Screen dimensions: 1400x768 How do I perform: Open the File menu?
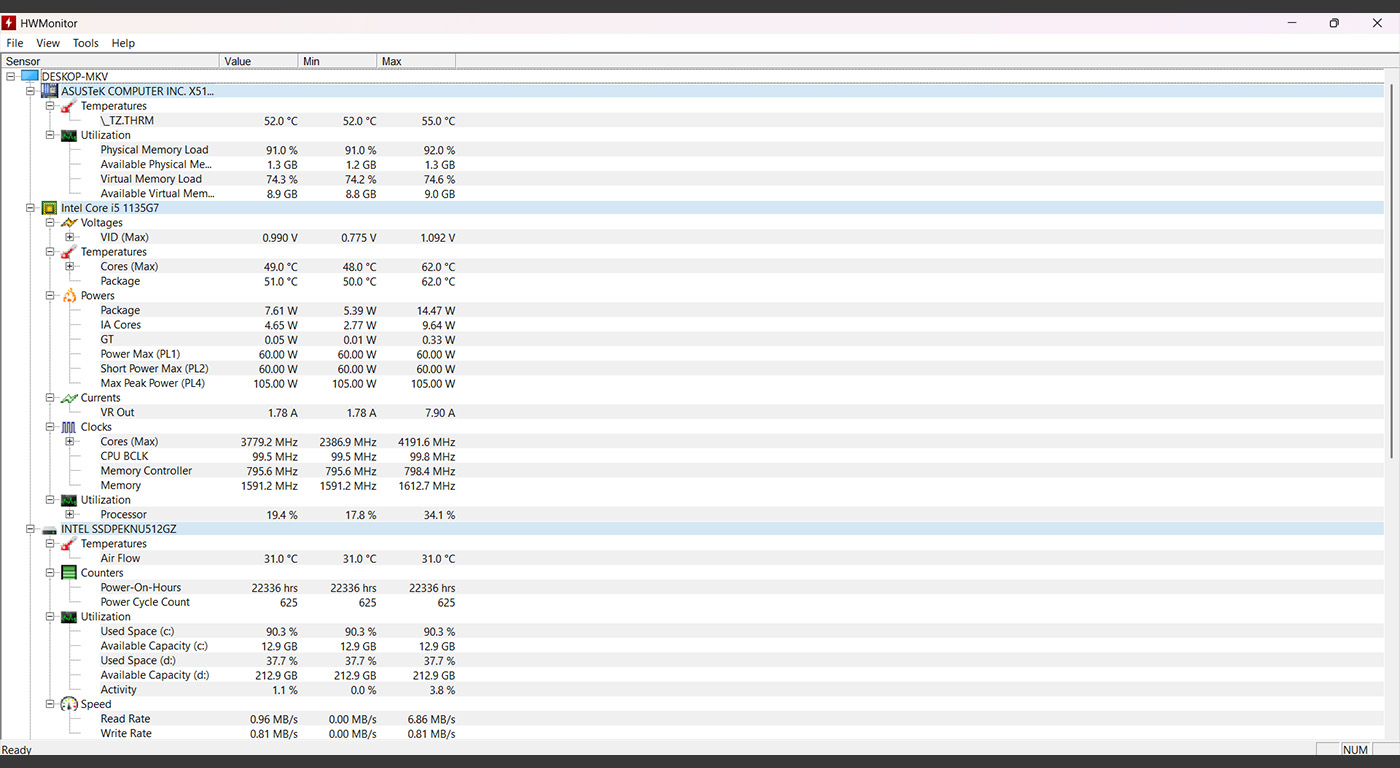point(15,43)
